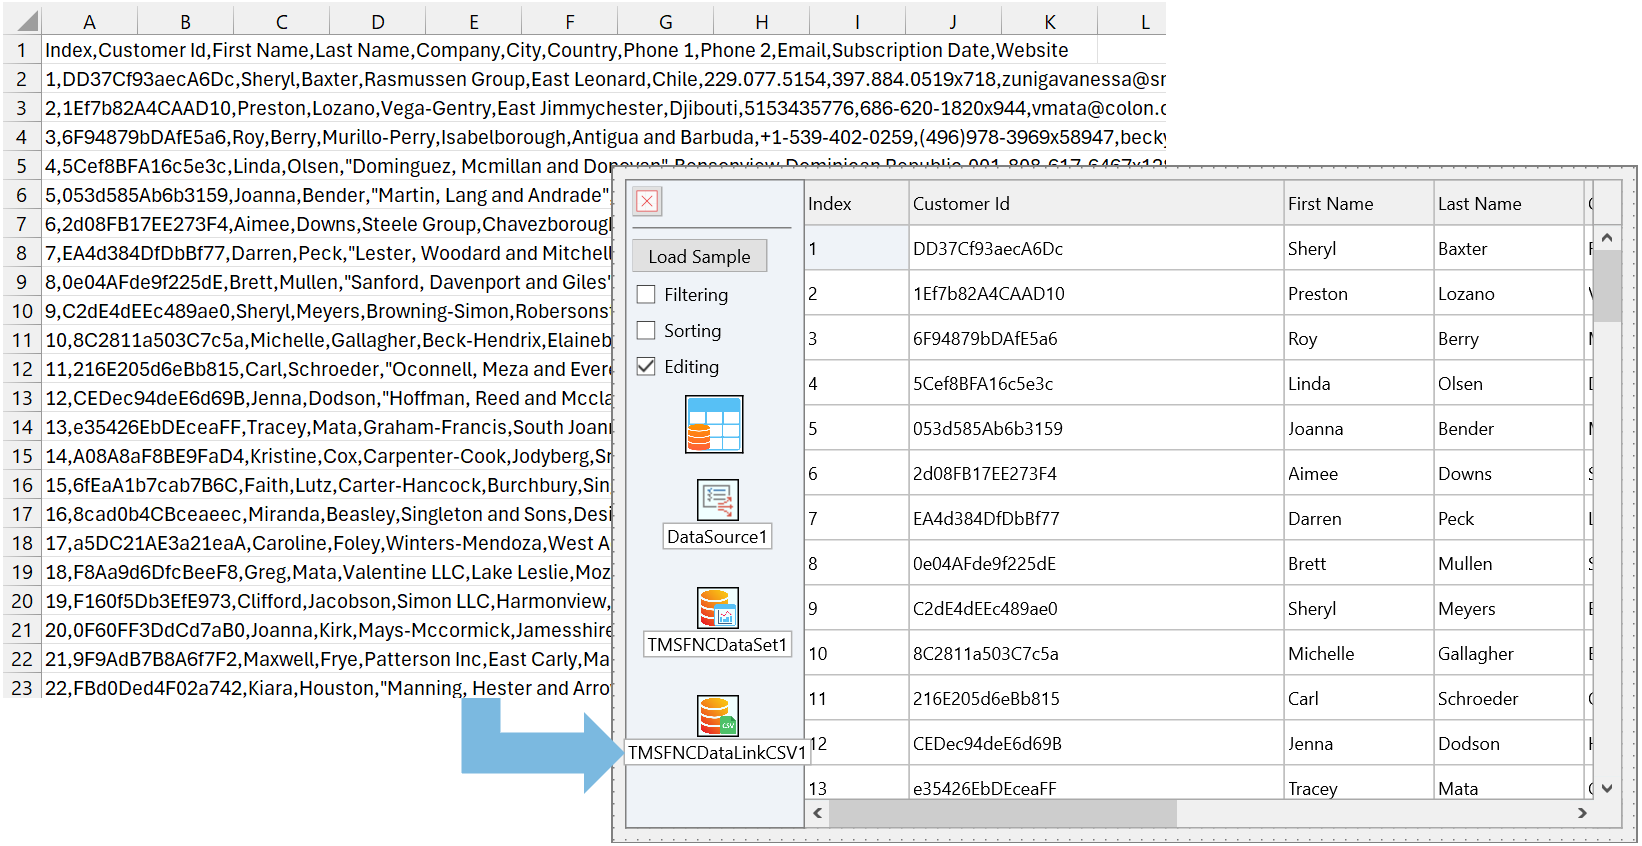
Task: Select spreadsheet column D header
Action: tap(377, 21)
